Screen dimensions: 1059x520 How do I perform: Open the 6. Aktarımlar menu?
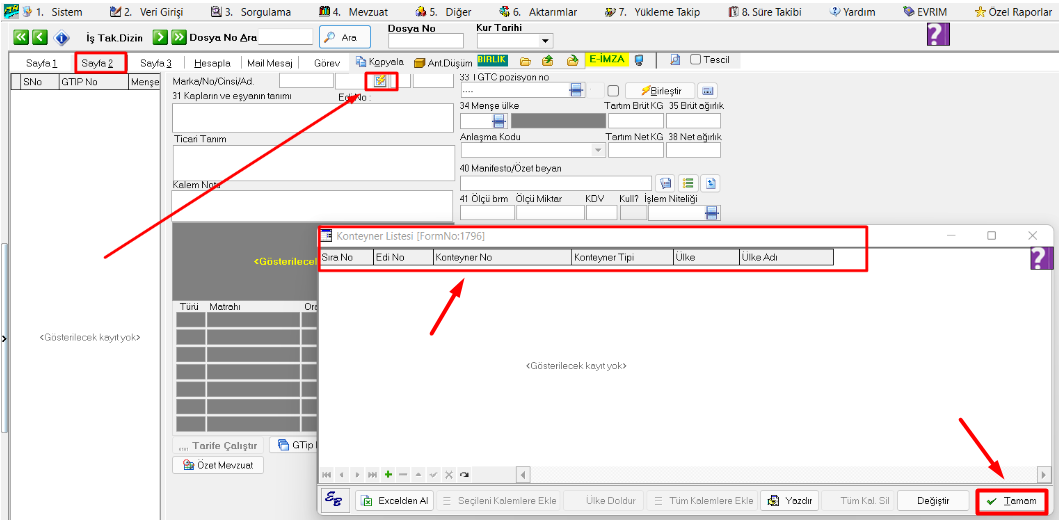tap(538, 11)
